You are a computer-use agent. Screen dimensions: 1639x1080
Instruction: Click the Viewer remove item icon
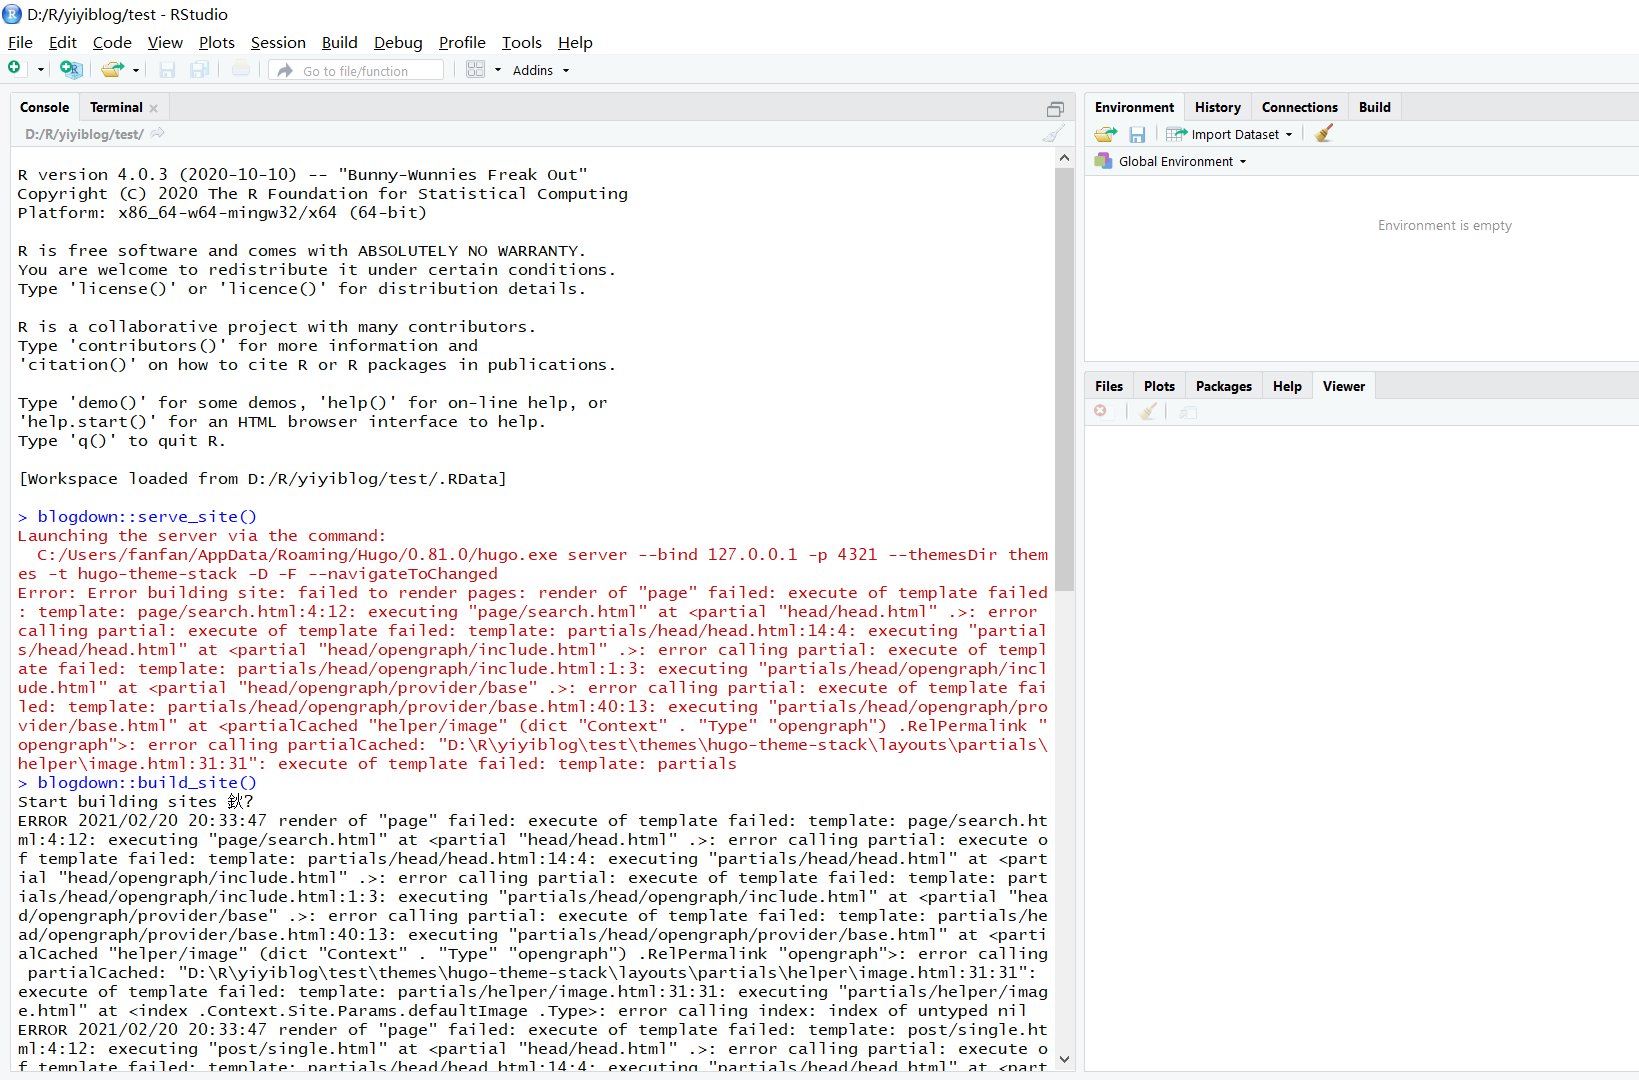[x=1100, y=411]
